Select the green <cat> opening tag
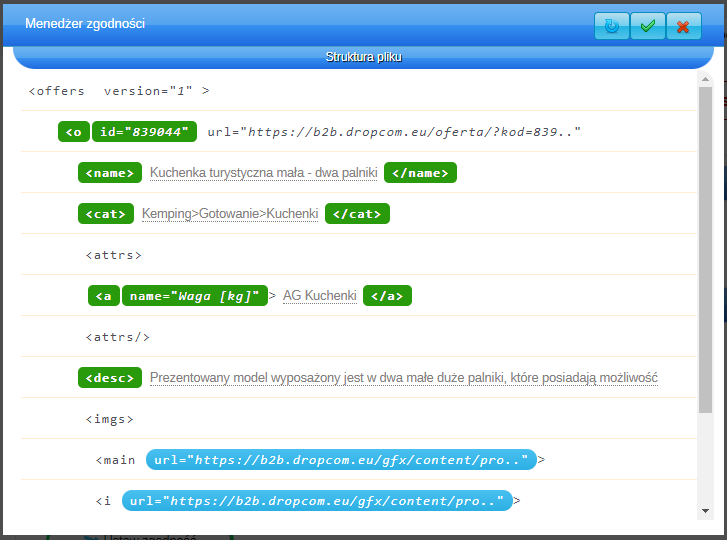This screenshot has width=727, height=540. click(105, 214)
